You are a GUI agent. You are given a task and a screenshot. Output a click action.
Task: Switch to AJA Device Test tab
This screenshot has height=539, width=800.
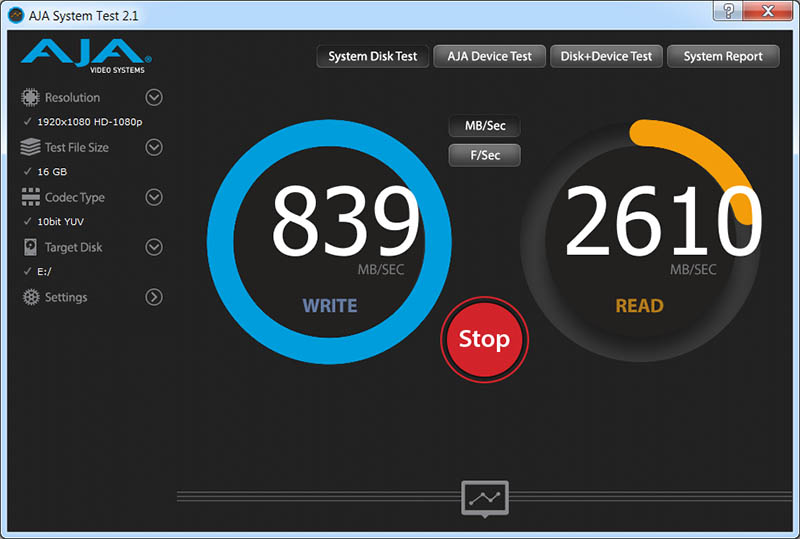tap(489, 56)
